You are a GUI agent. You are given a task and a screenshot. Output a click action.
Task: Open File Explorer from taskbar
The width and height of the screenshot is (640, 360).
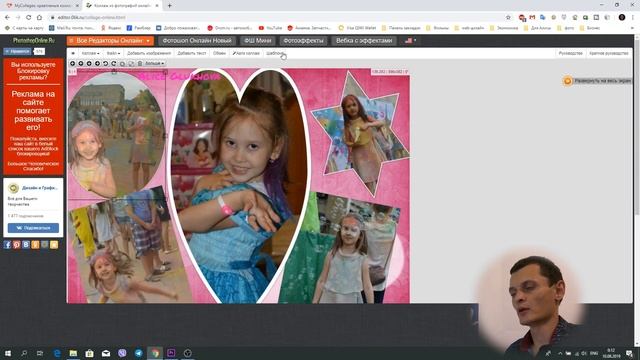(x=73, y=353)
